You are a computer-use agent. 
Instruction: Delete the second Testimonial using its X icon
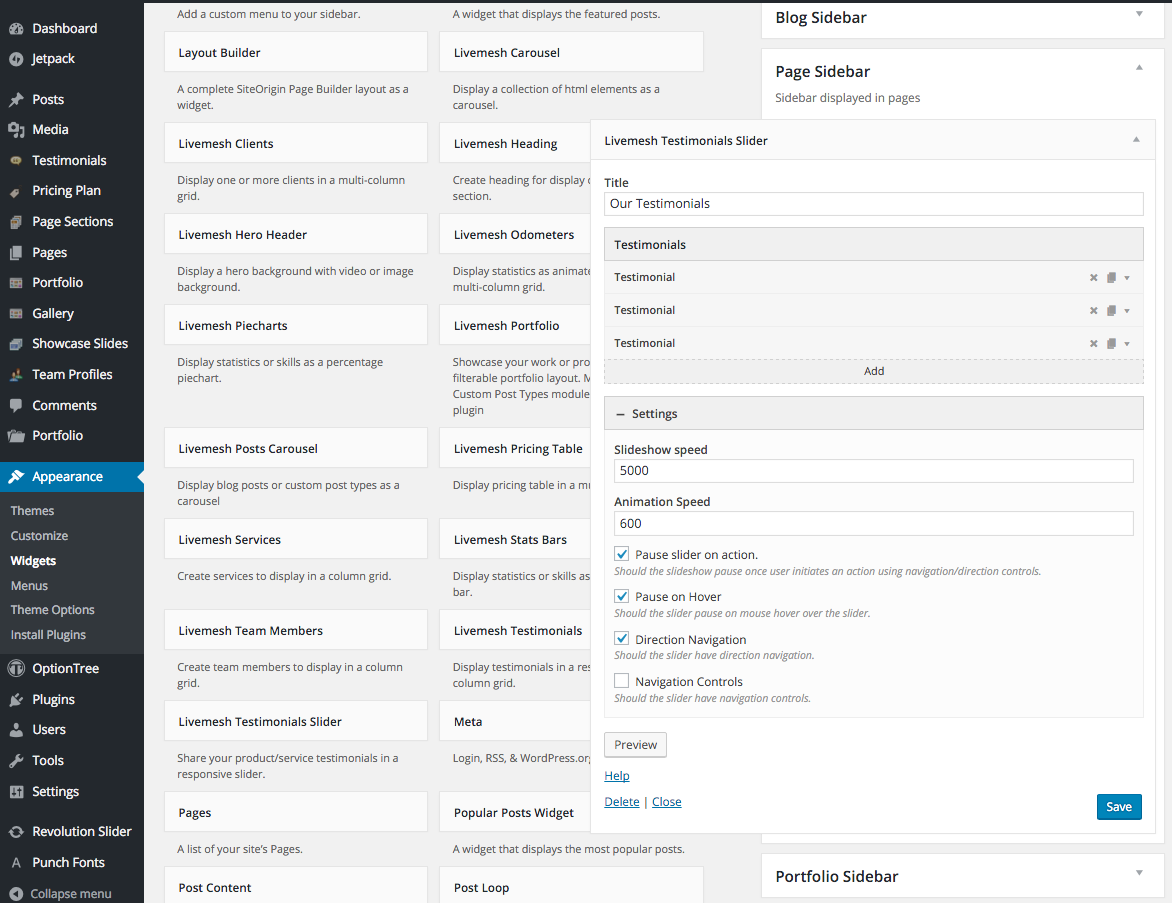tap(1094, 310)
